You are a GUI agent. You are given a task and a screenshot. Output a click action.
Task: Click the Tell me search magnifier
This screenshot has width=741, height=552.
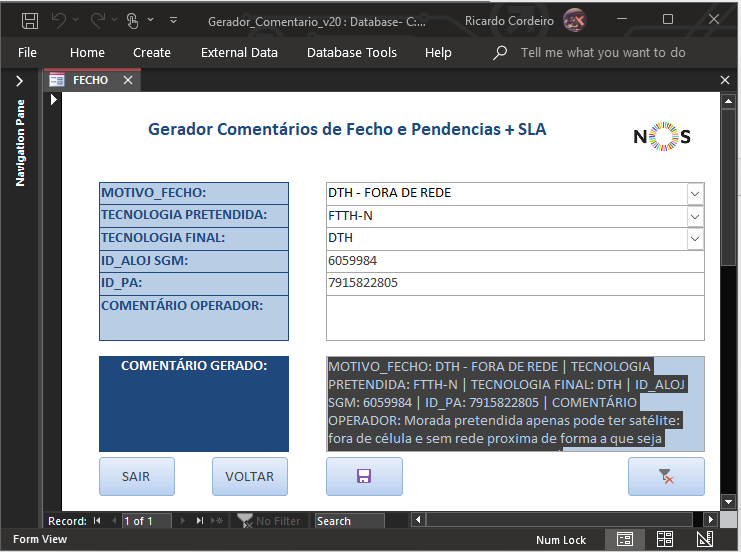(x=500, y=52)
